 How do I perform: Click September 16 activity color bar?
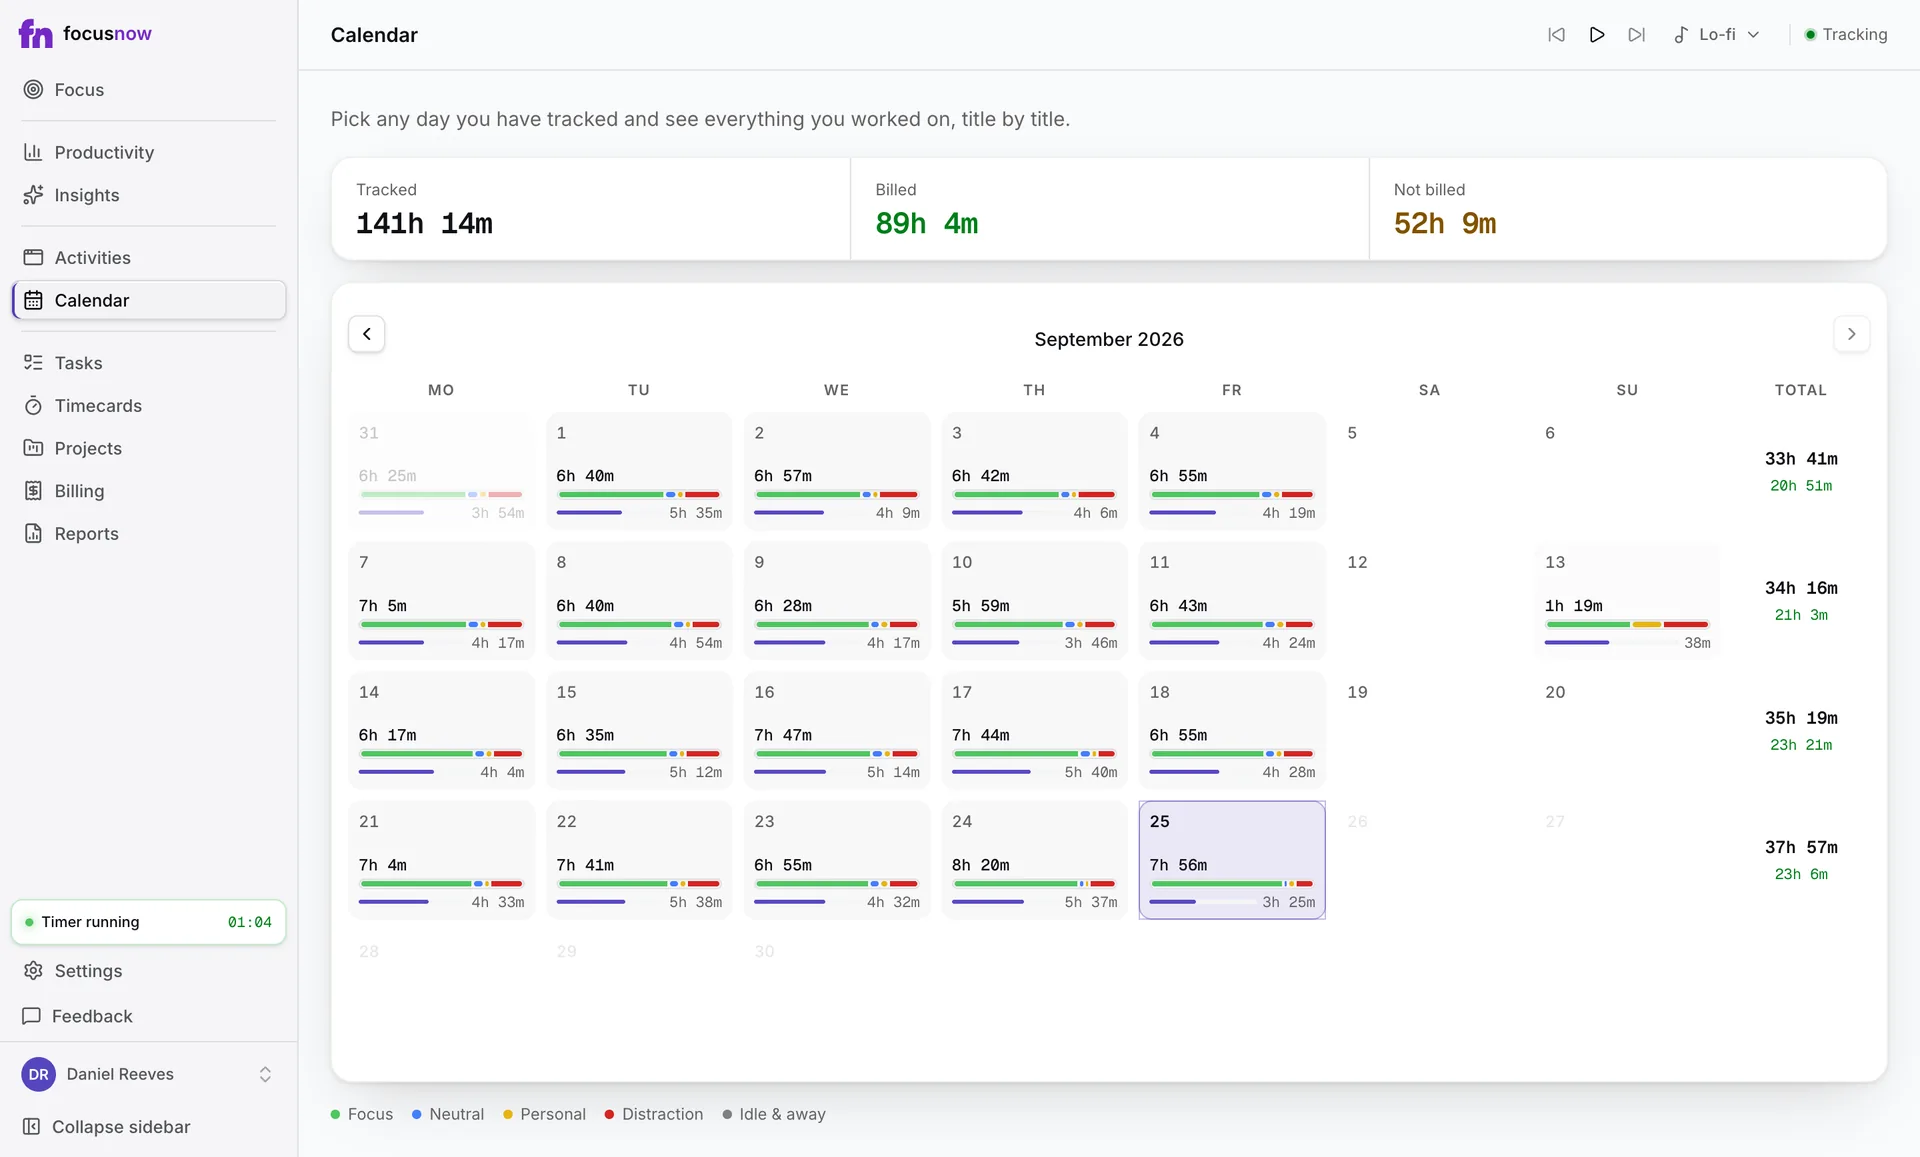click(836, 754)
